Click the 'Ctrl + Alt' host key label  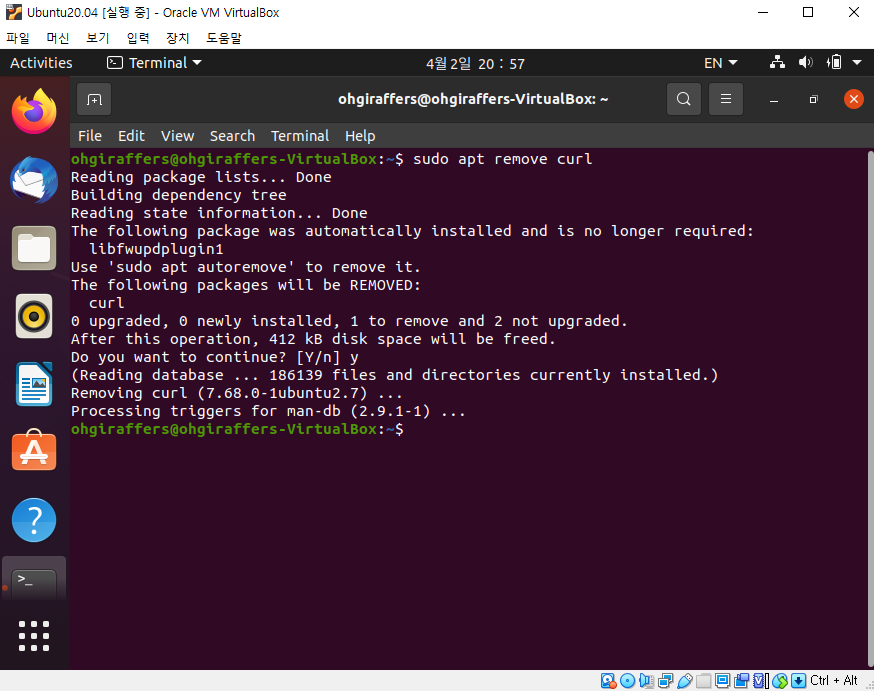click(x=833, y=680)
